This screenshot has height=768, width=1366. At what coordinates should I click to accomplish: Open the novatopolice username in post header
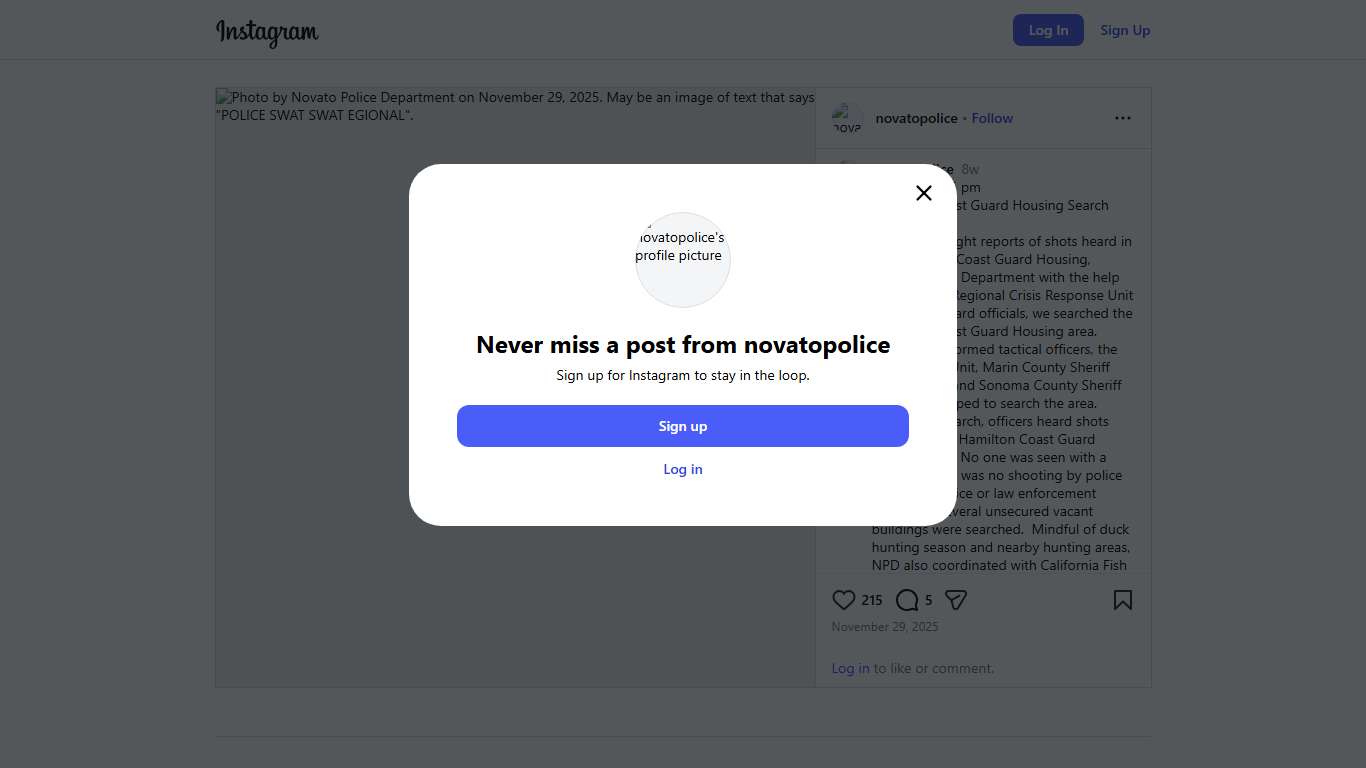pos(916,118)
